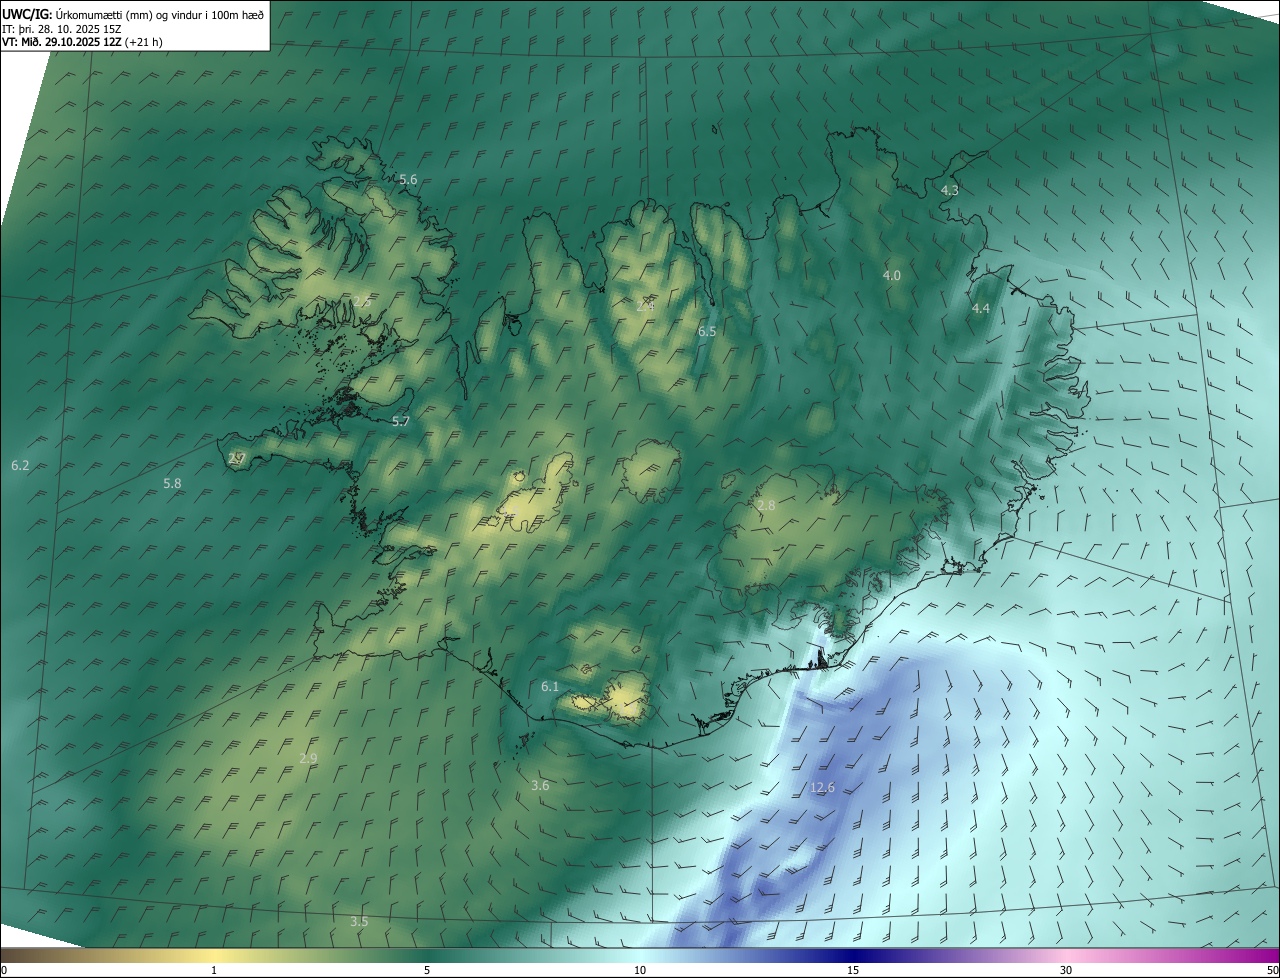The width and height of the screenshot is (1280, 978).
Task: Click the 50 tick on the color scale
Action: pyautogui.click(x=1272, y=970)
